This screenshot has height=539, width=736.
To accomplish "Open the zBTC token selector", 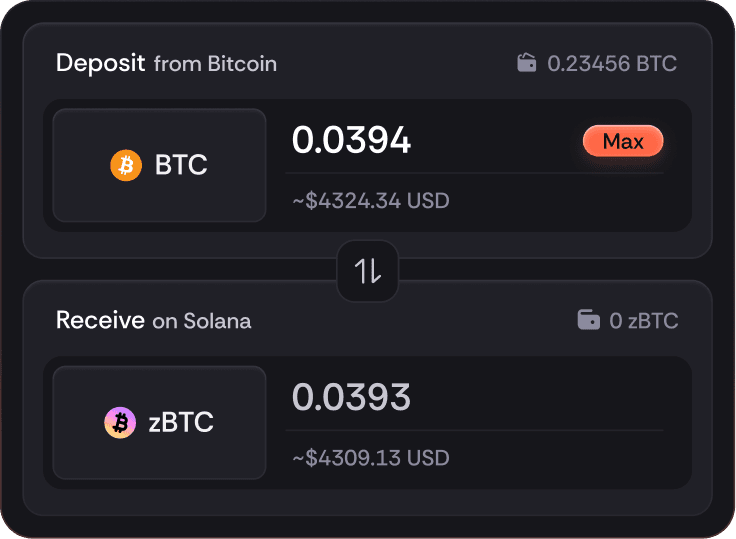I will tap(159, 423).
